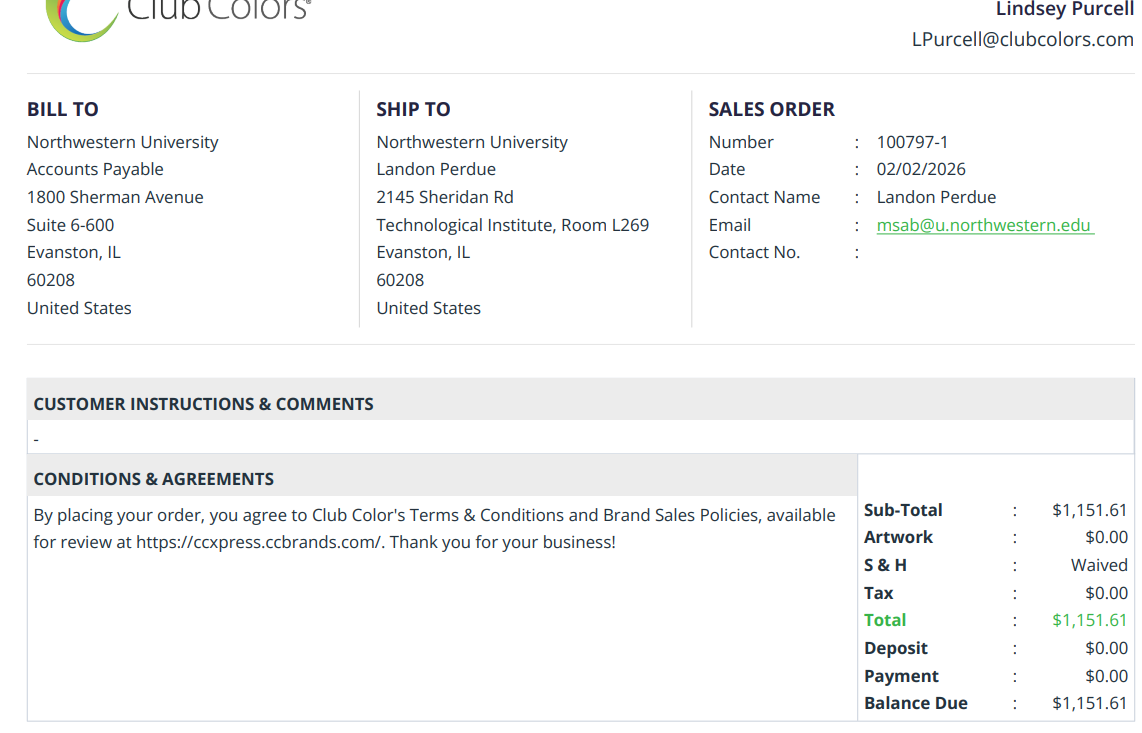Select Evanston, IL in Bill To
The width and height of the screenshot is (1142, 733).
(x=74, y=252)
